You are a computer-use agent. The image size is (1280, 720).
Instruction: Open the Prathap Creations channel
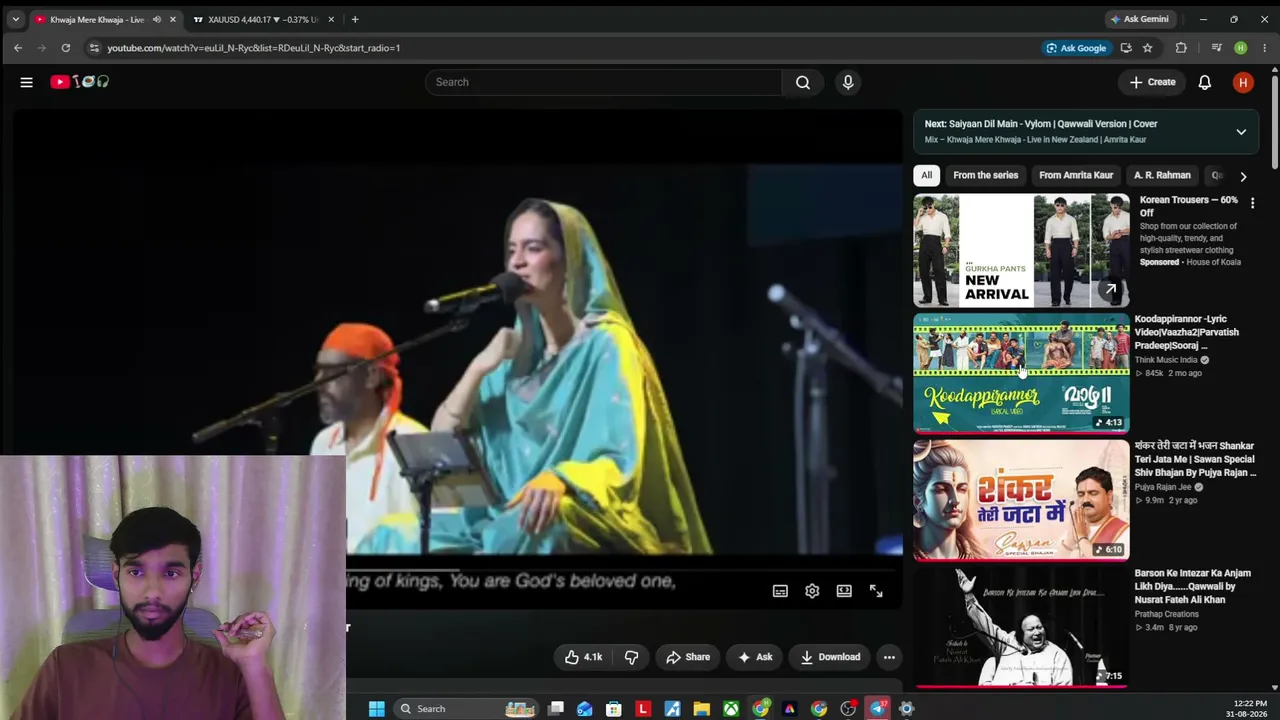(x=1167, y=614)
